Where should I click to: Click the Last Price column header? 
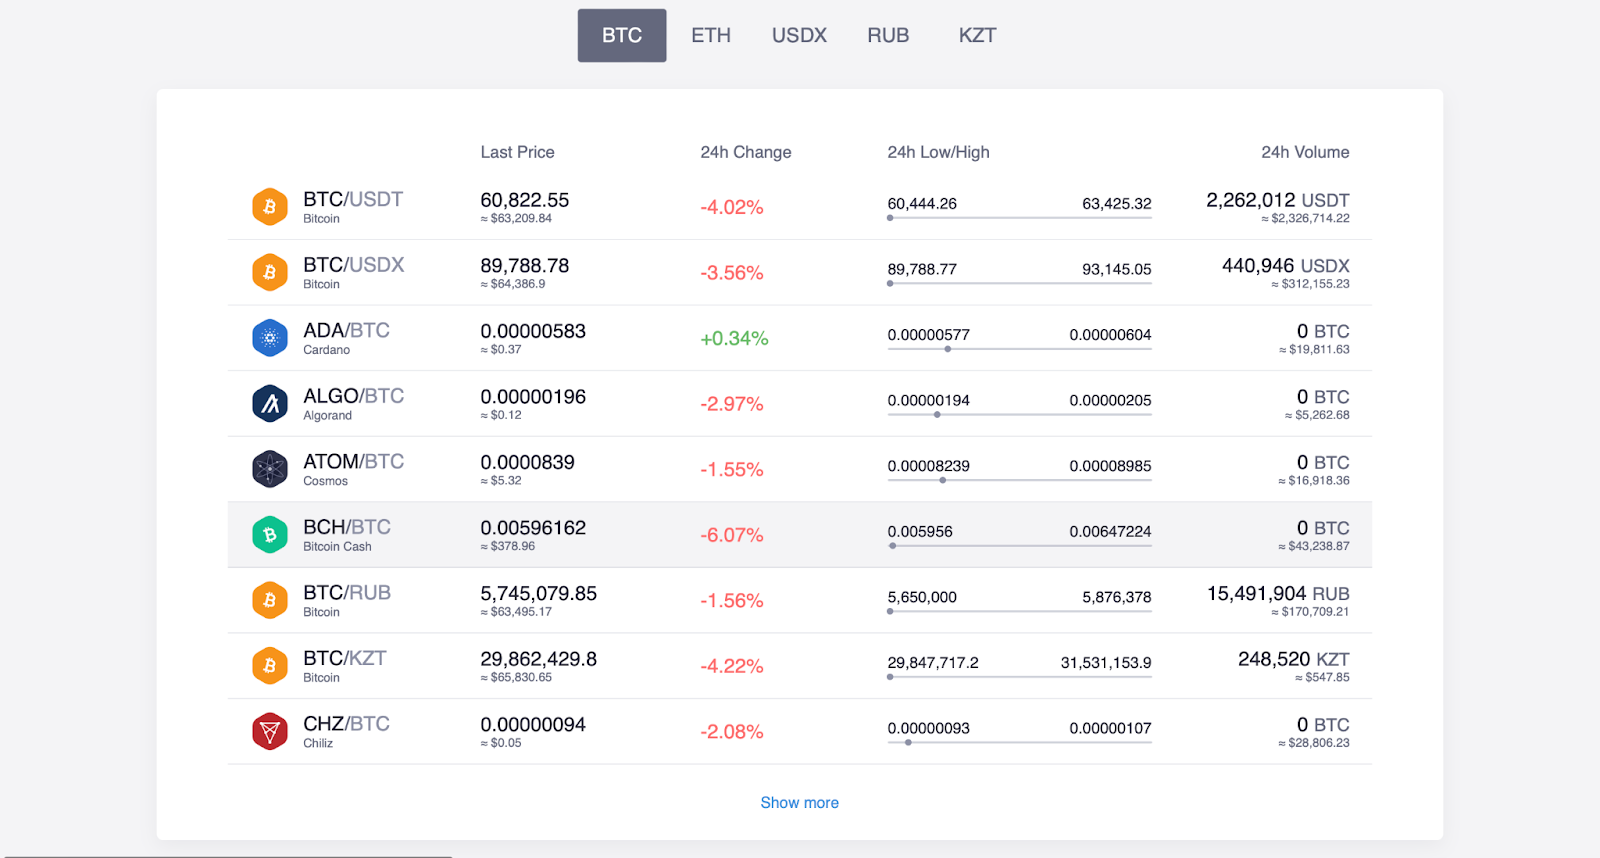pos(517,152)
